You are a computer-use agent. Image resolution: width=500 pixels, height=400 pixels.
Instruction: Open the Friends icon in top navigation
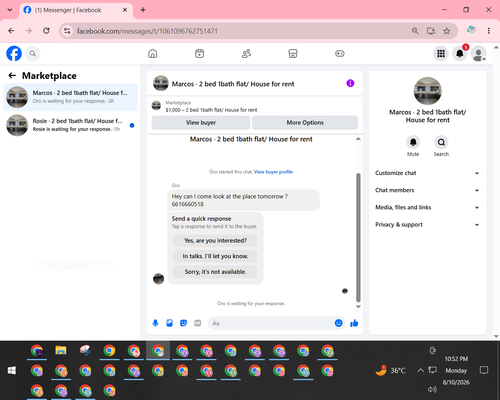pos(246,53)
